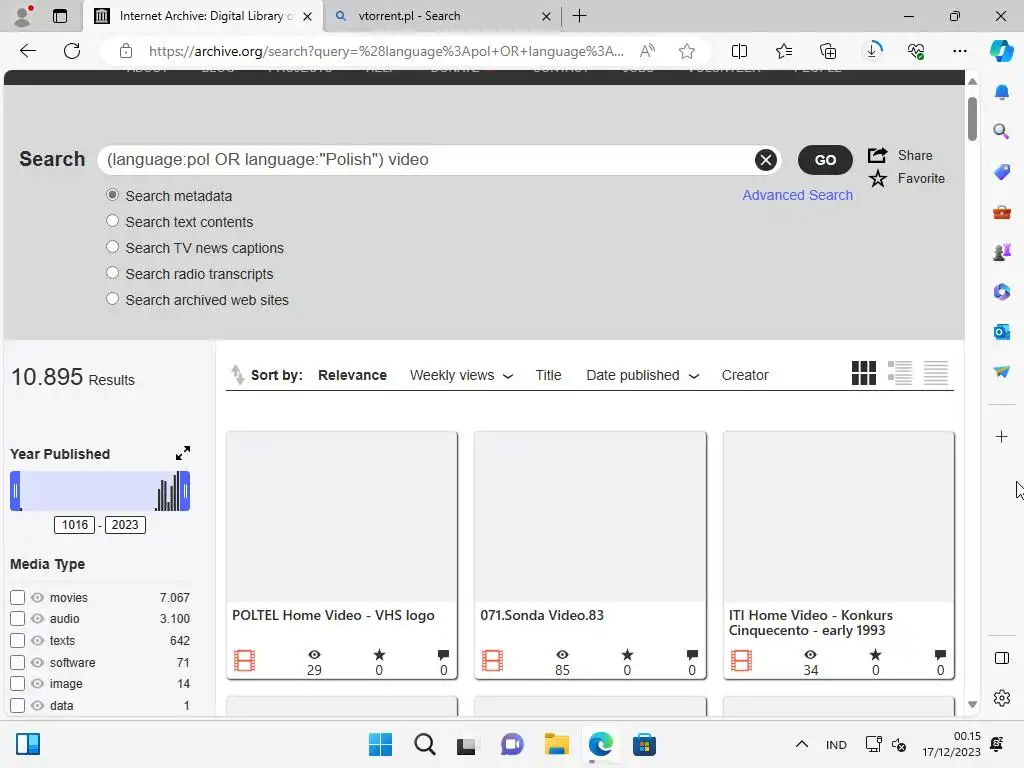The width and height of the screenshot is (1024, 768).
Task: Click movie icon on ITI Home Video card
Action: coord(741,661)
